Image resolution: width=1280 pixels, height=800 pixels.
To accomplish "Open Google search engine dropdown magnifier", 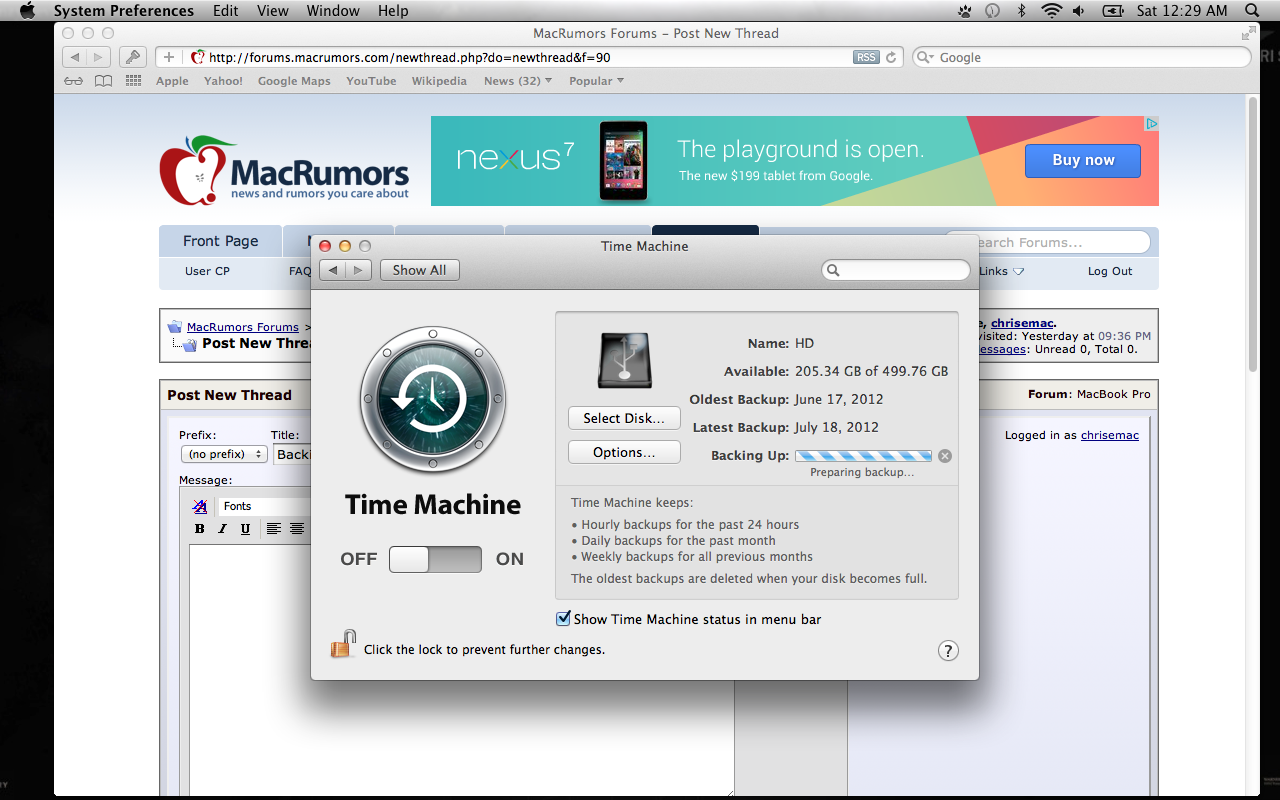I will [x=926, y=57].
